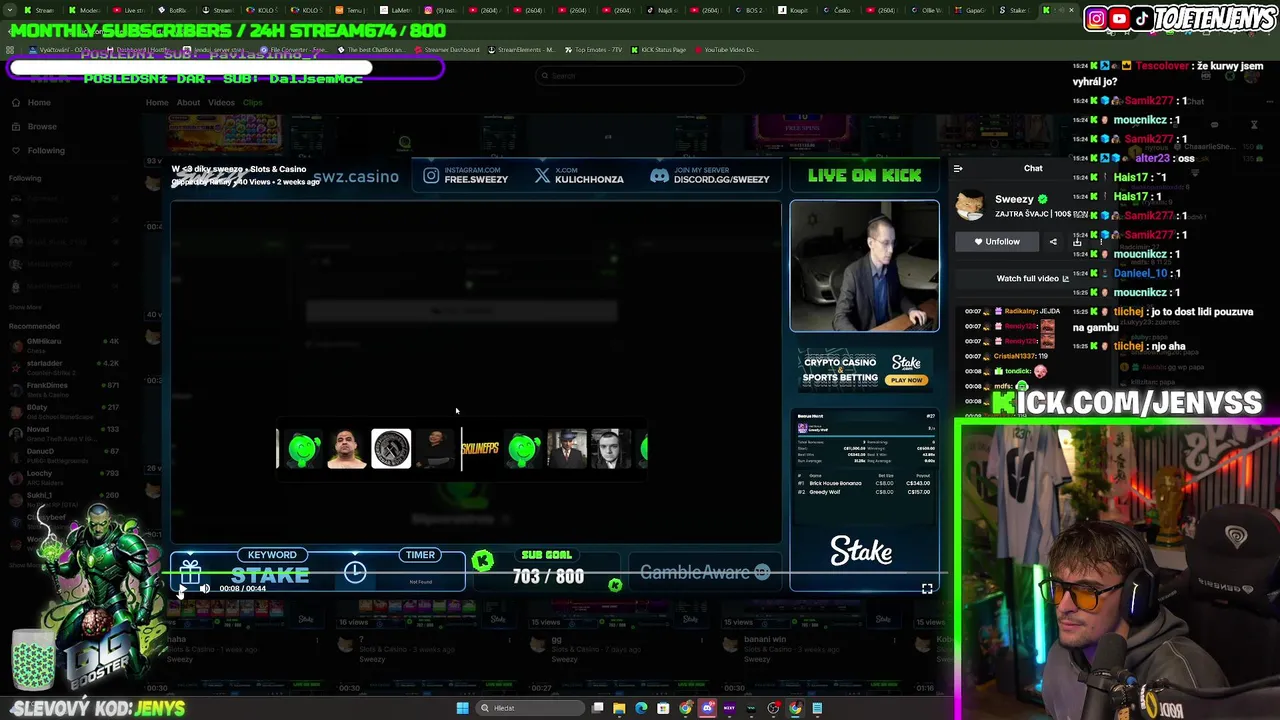This screenshot has height=720, width=1280.
Task: Open the clip titled haha
Action: tap(175, 639)
